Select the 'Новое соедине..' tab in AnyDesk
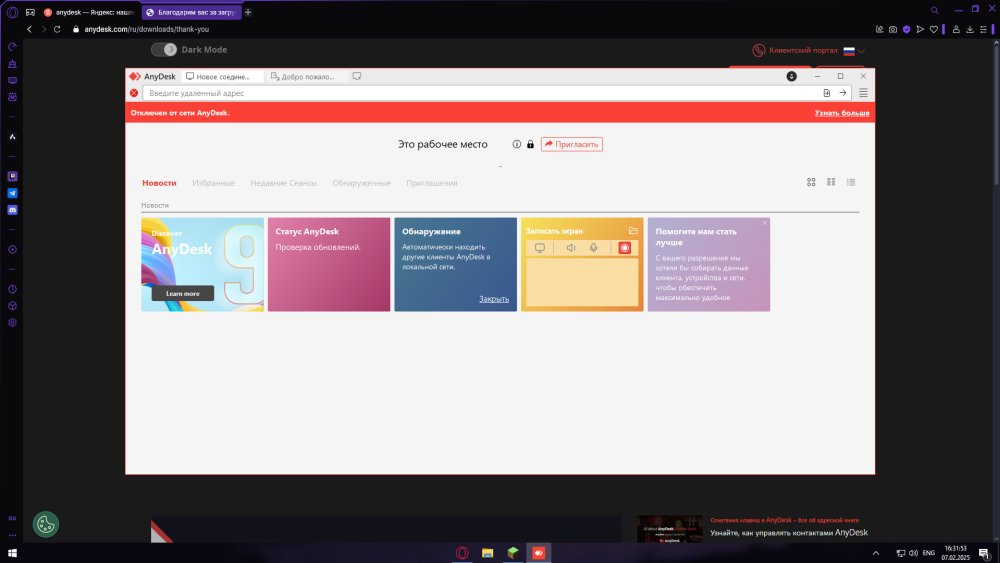 [x=222, y=77]
